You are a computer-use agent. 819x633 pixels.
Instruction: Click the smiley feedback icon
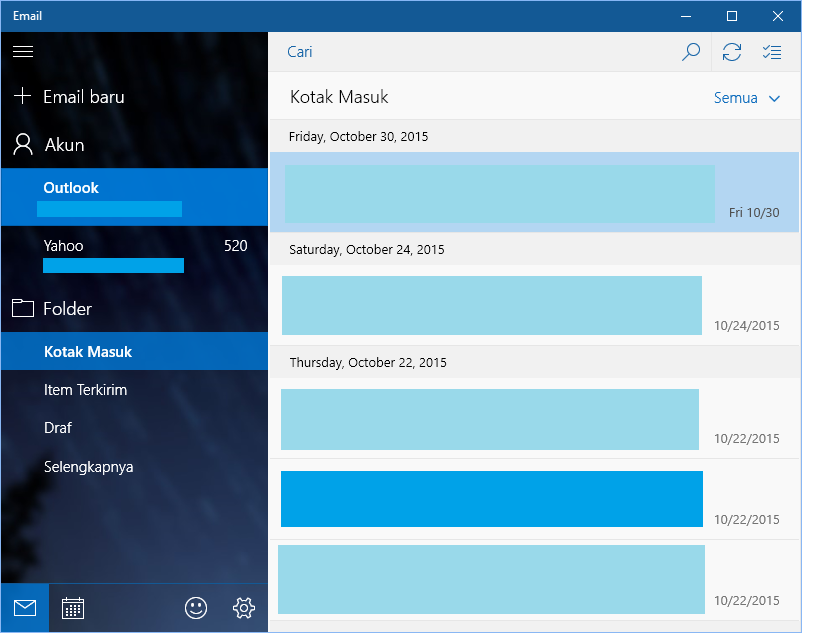coord(196,607)
